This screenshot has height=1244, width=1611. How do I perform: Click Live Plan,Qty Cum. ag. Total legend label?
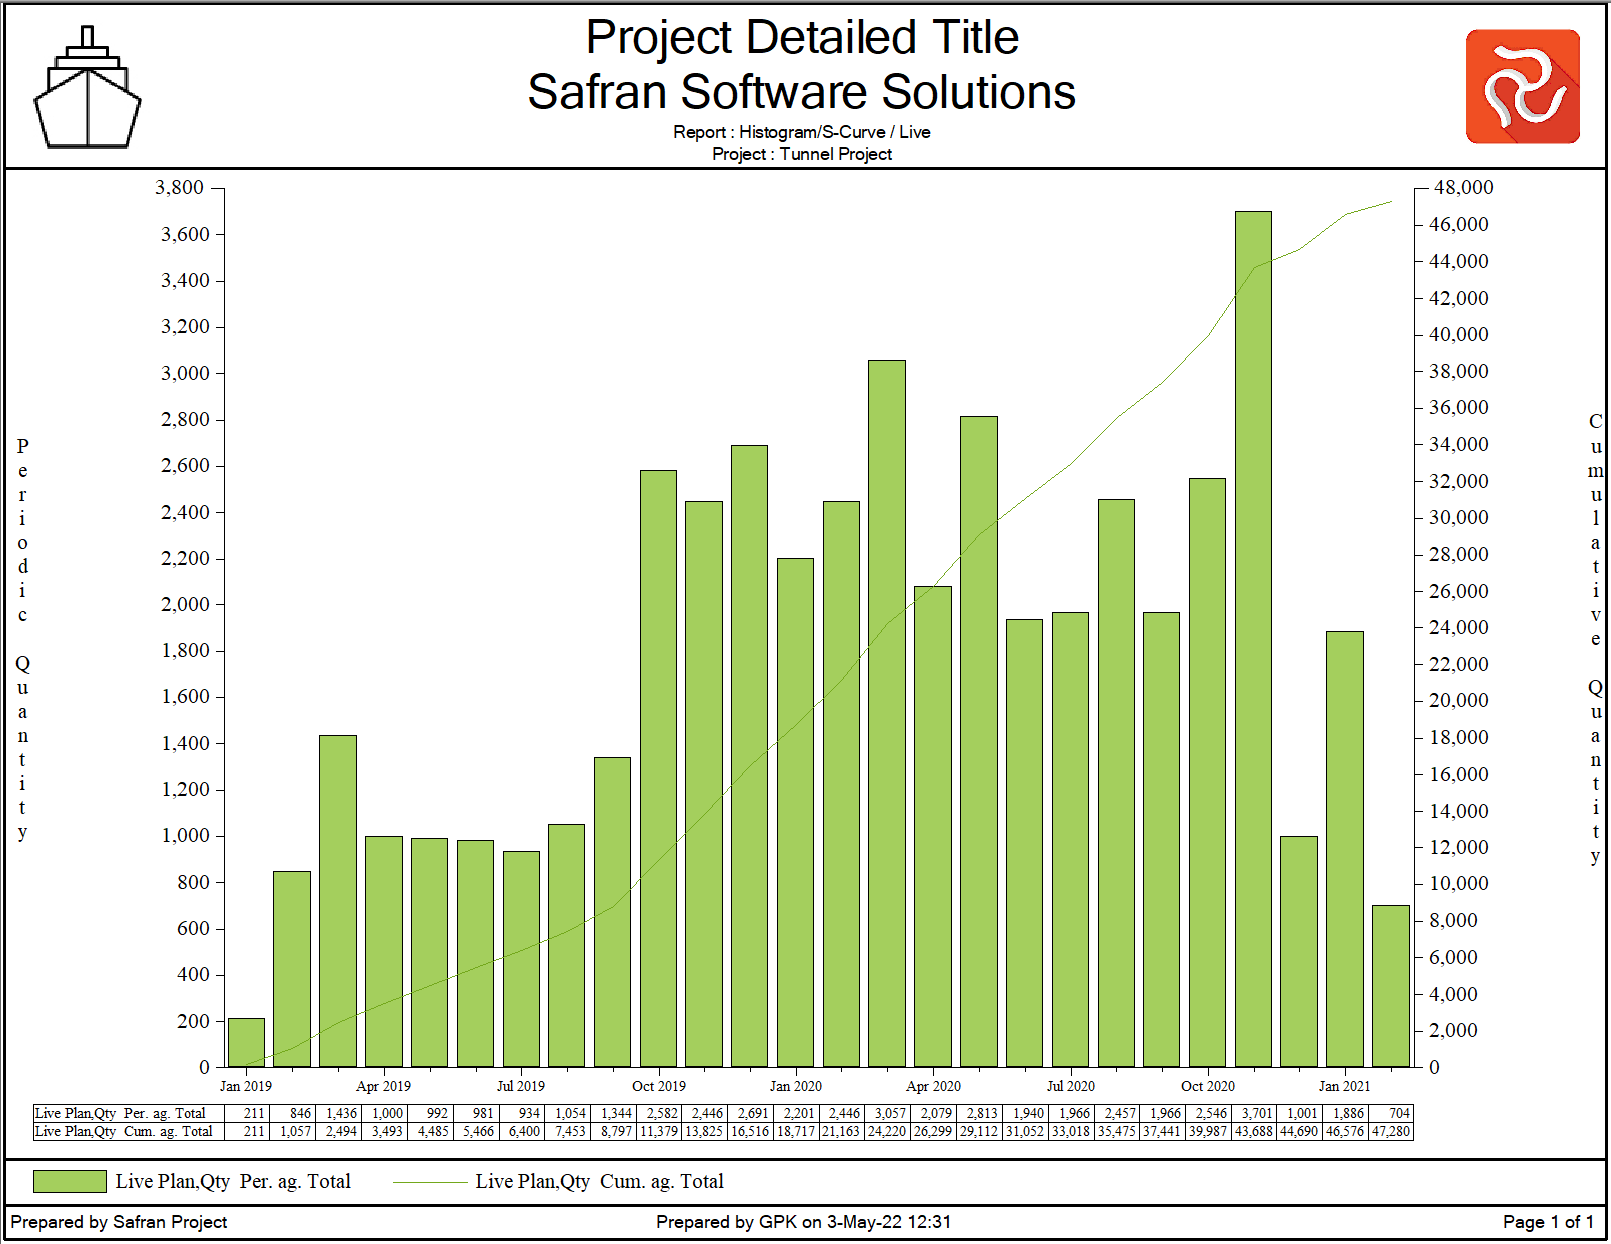[599, 1181]
